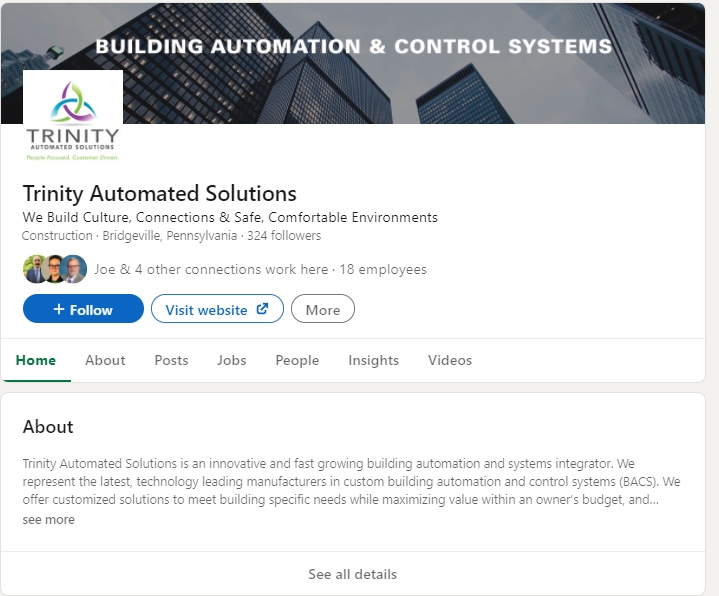
Task: Click the 'Construction' industry text
Action: click(57, 236)
